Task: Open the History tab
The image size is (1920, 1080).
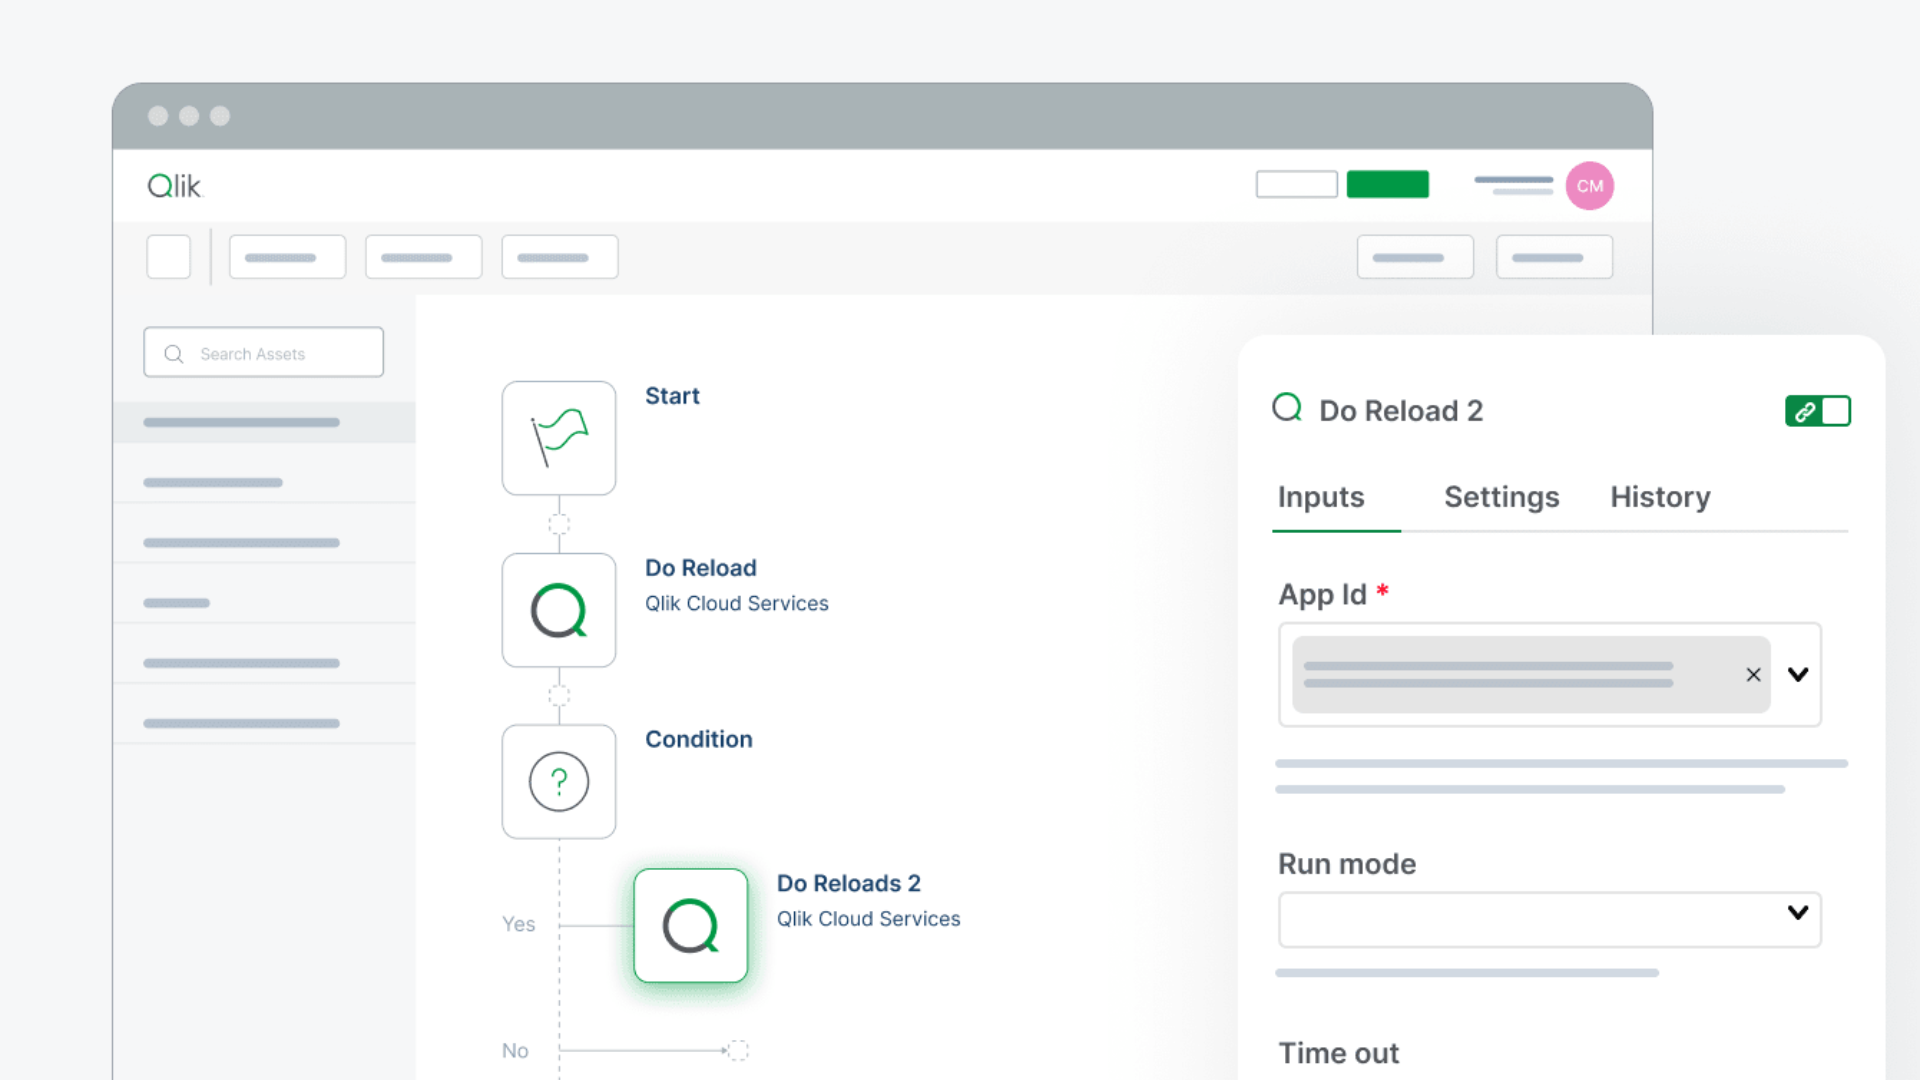Action: point(1660,497)
